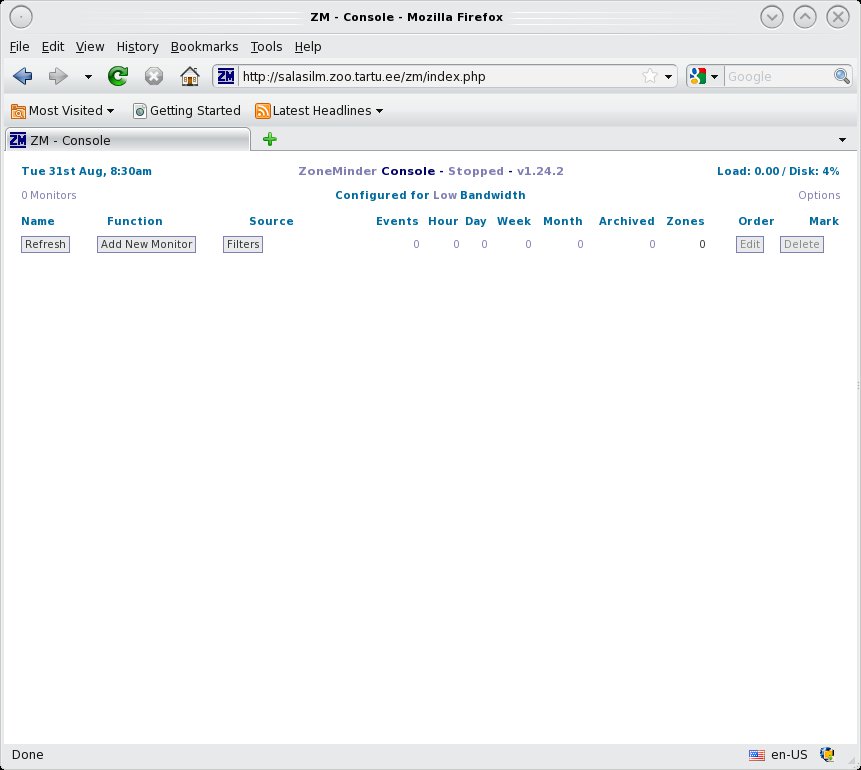The height and width of the screenshot is (770, 861).
Task: Expand the Latest Headlines feed dropdown
Action: [319, 111]
